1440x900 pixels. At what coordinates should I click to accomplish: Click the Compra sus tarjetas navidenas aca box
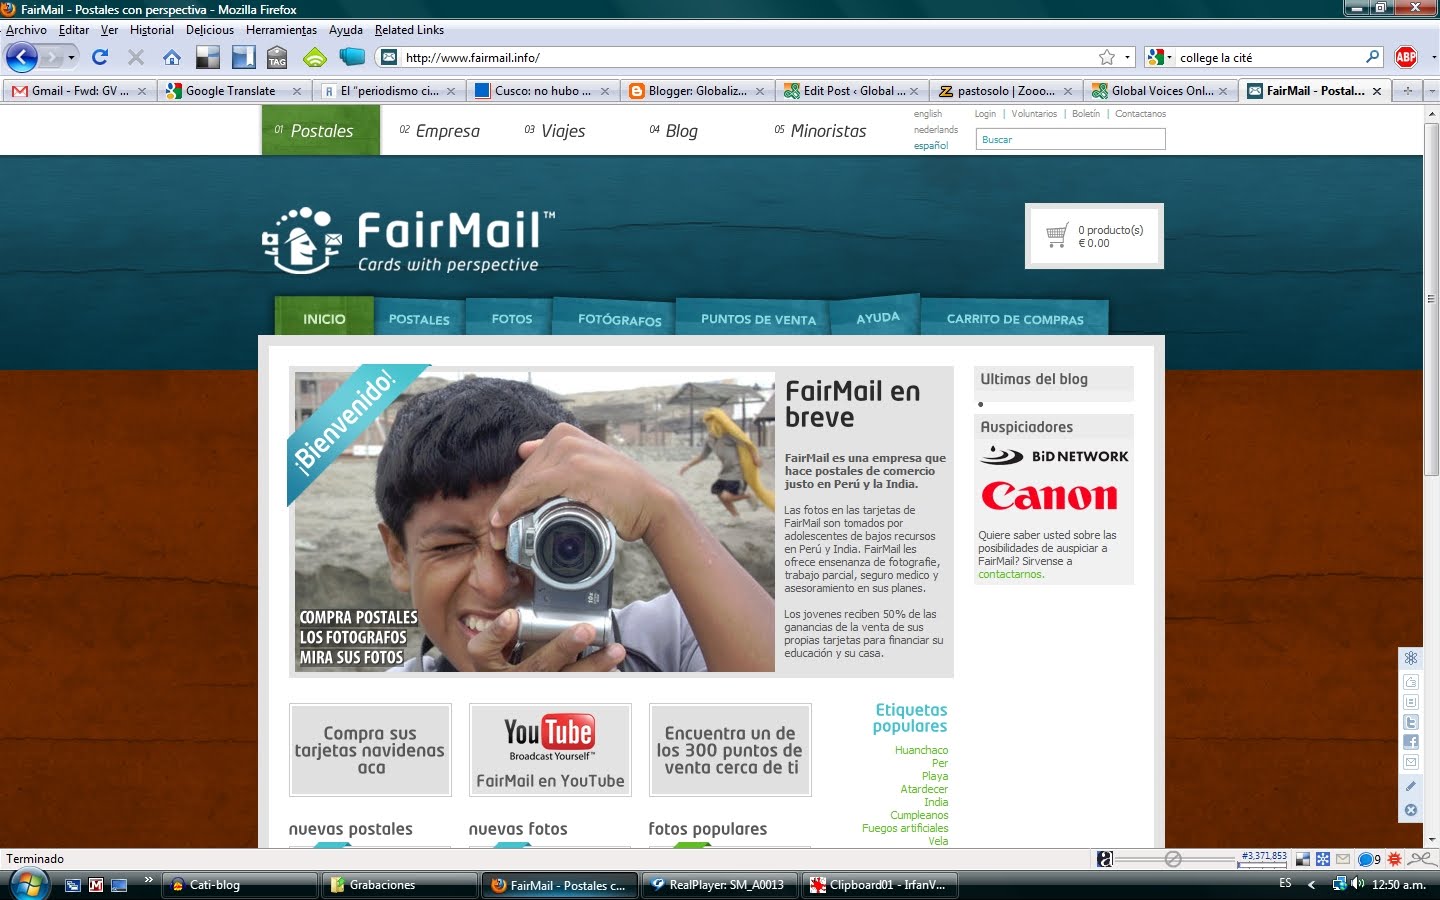[x=370, y=750]
